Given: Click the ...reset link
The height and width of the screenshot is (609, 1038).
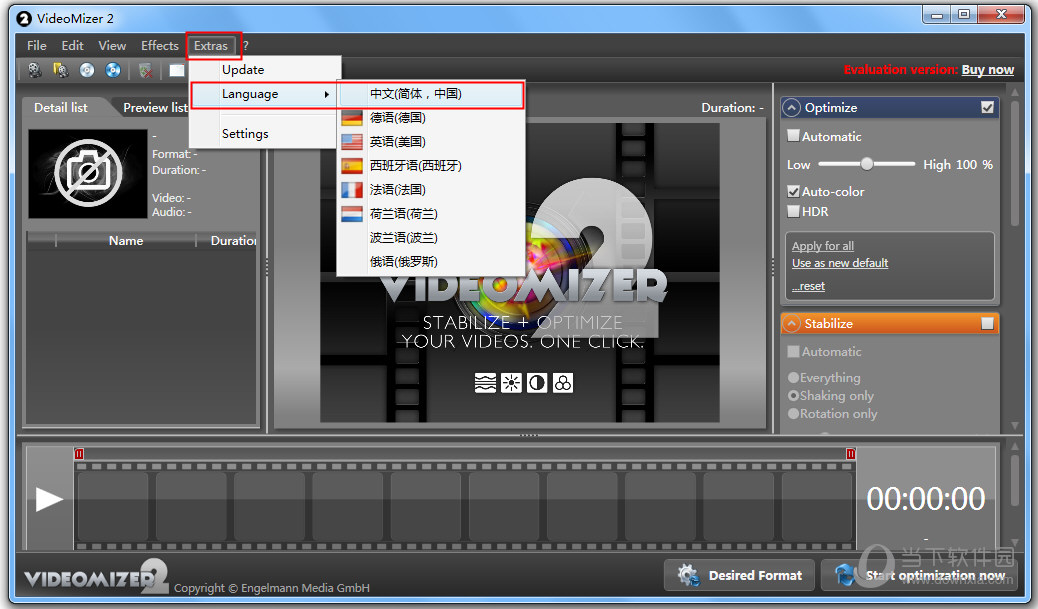Looking at the screenshot, I should coord(808,286).
